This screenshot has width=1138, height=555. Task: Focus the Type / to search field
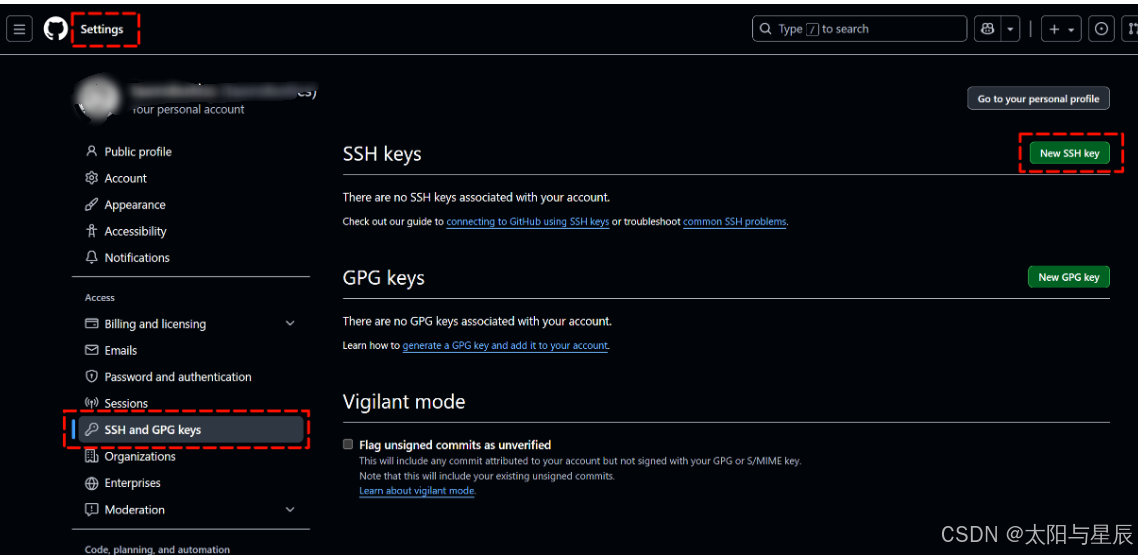click(x=859, y=29)
